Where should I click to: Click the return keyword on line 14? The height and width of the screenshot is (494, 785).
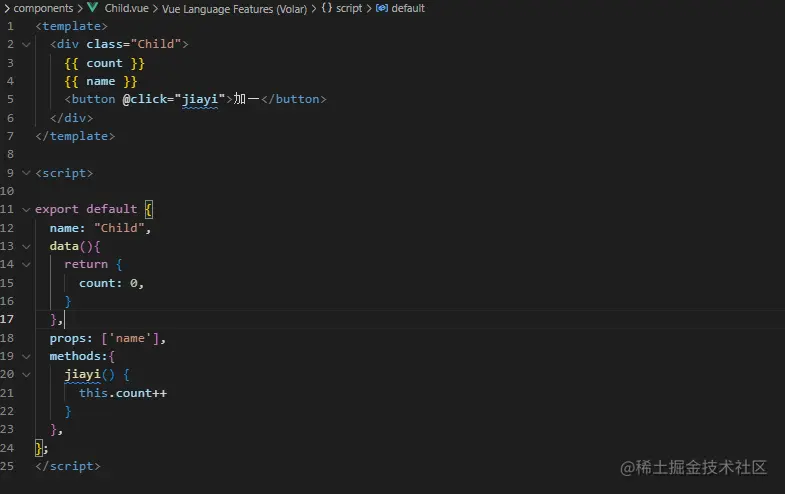pos(86,264)
